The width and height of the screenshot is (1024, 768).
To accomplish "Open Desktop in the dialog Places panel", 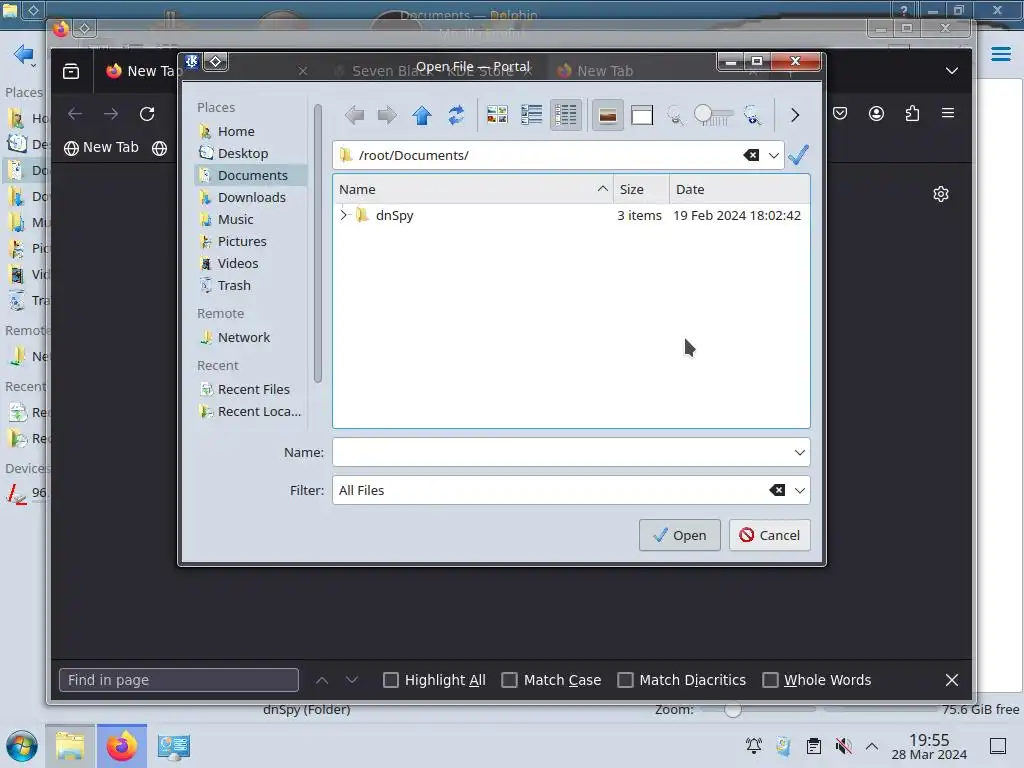I will 251,153.
